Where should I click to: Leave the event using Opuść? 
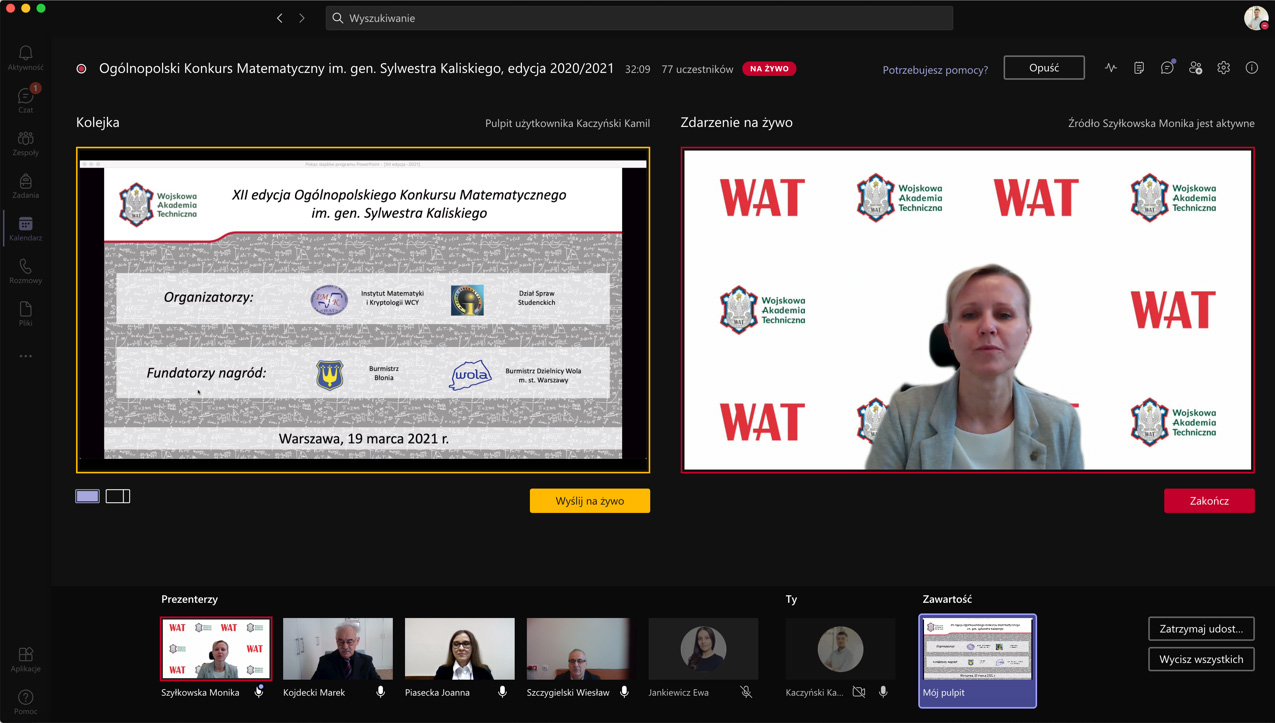(x=1044, y=68)
